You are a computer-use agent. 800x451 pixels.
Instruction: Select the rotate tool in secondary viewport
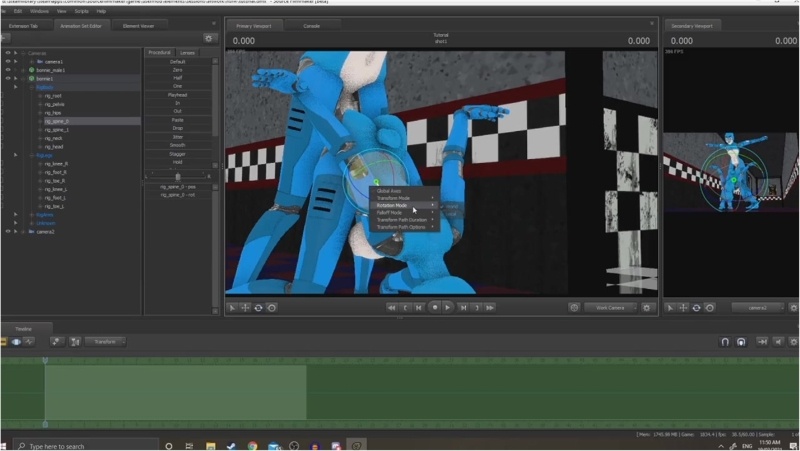click(697, 308)
